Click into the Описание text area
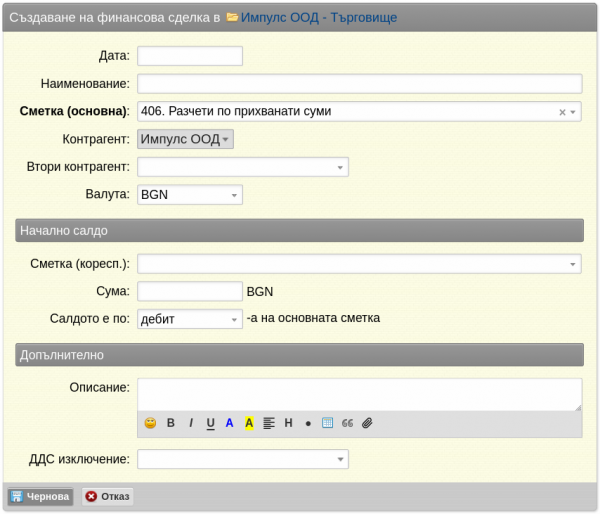 [360, 395]
